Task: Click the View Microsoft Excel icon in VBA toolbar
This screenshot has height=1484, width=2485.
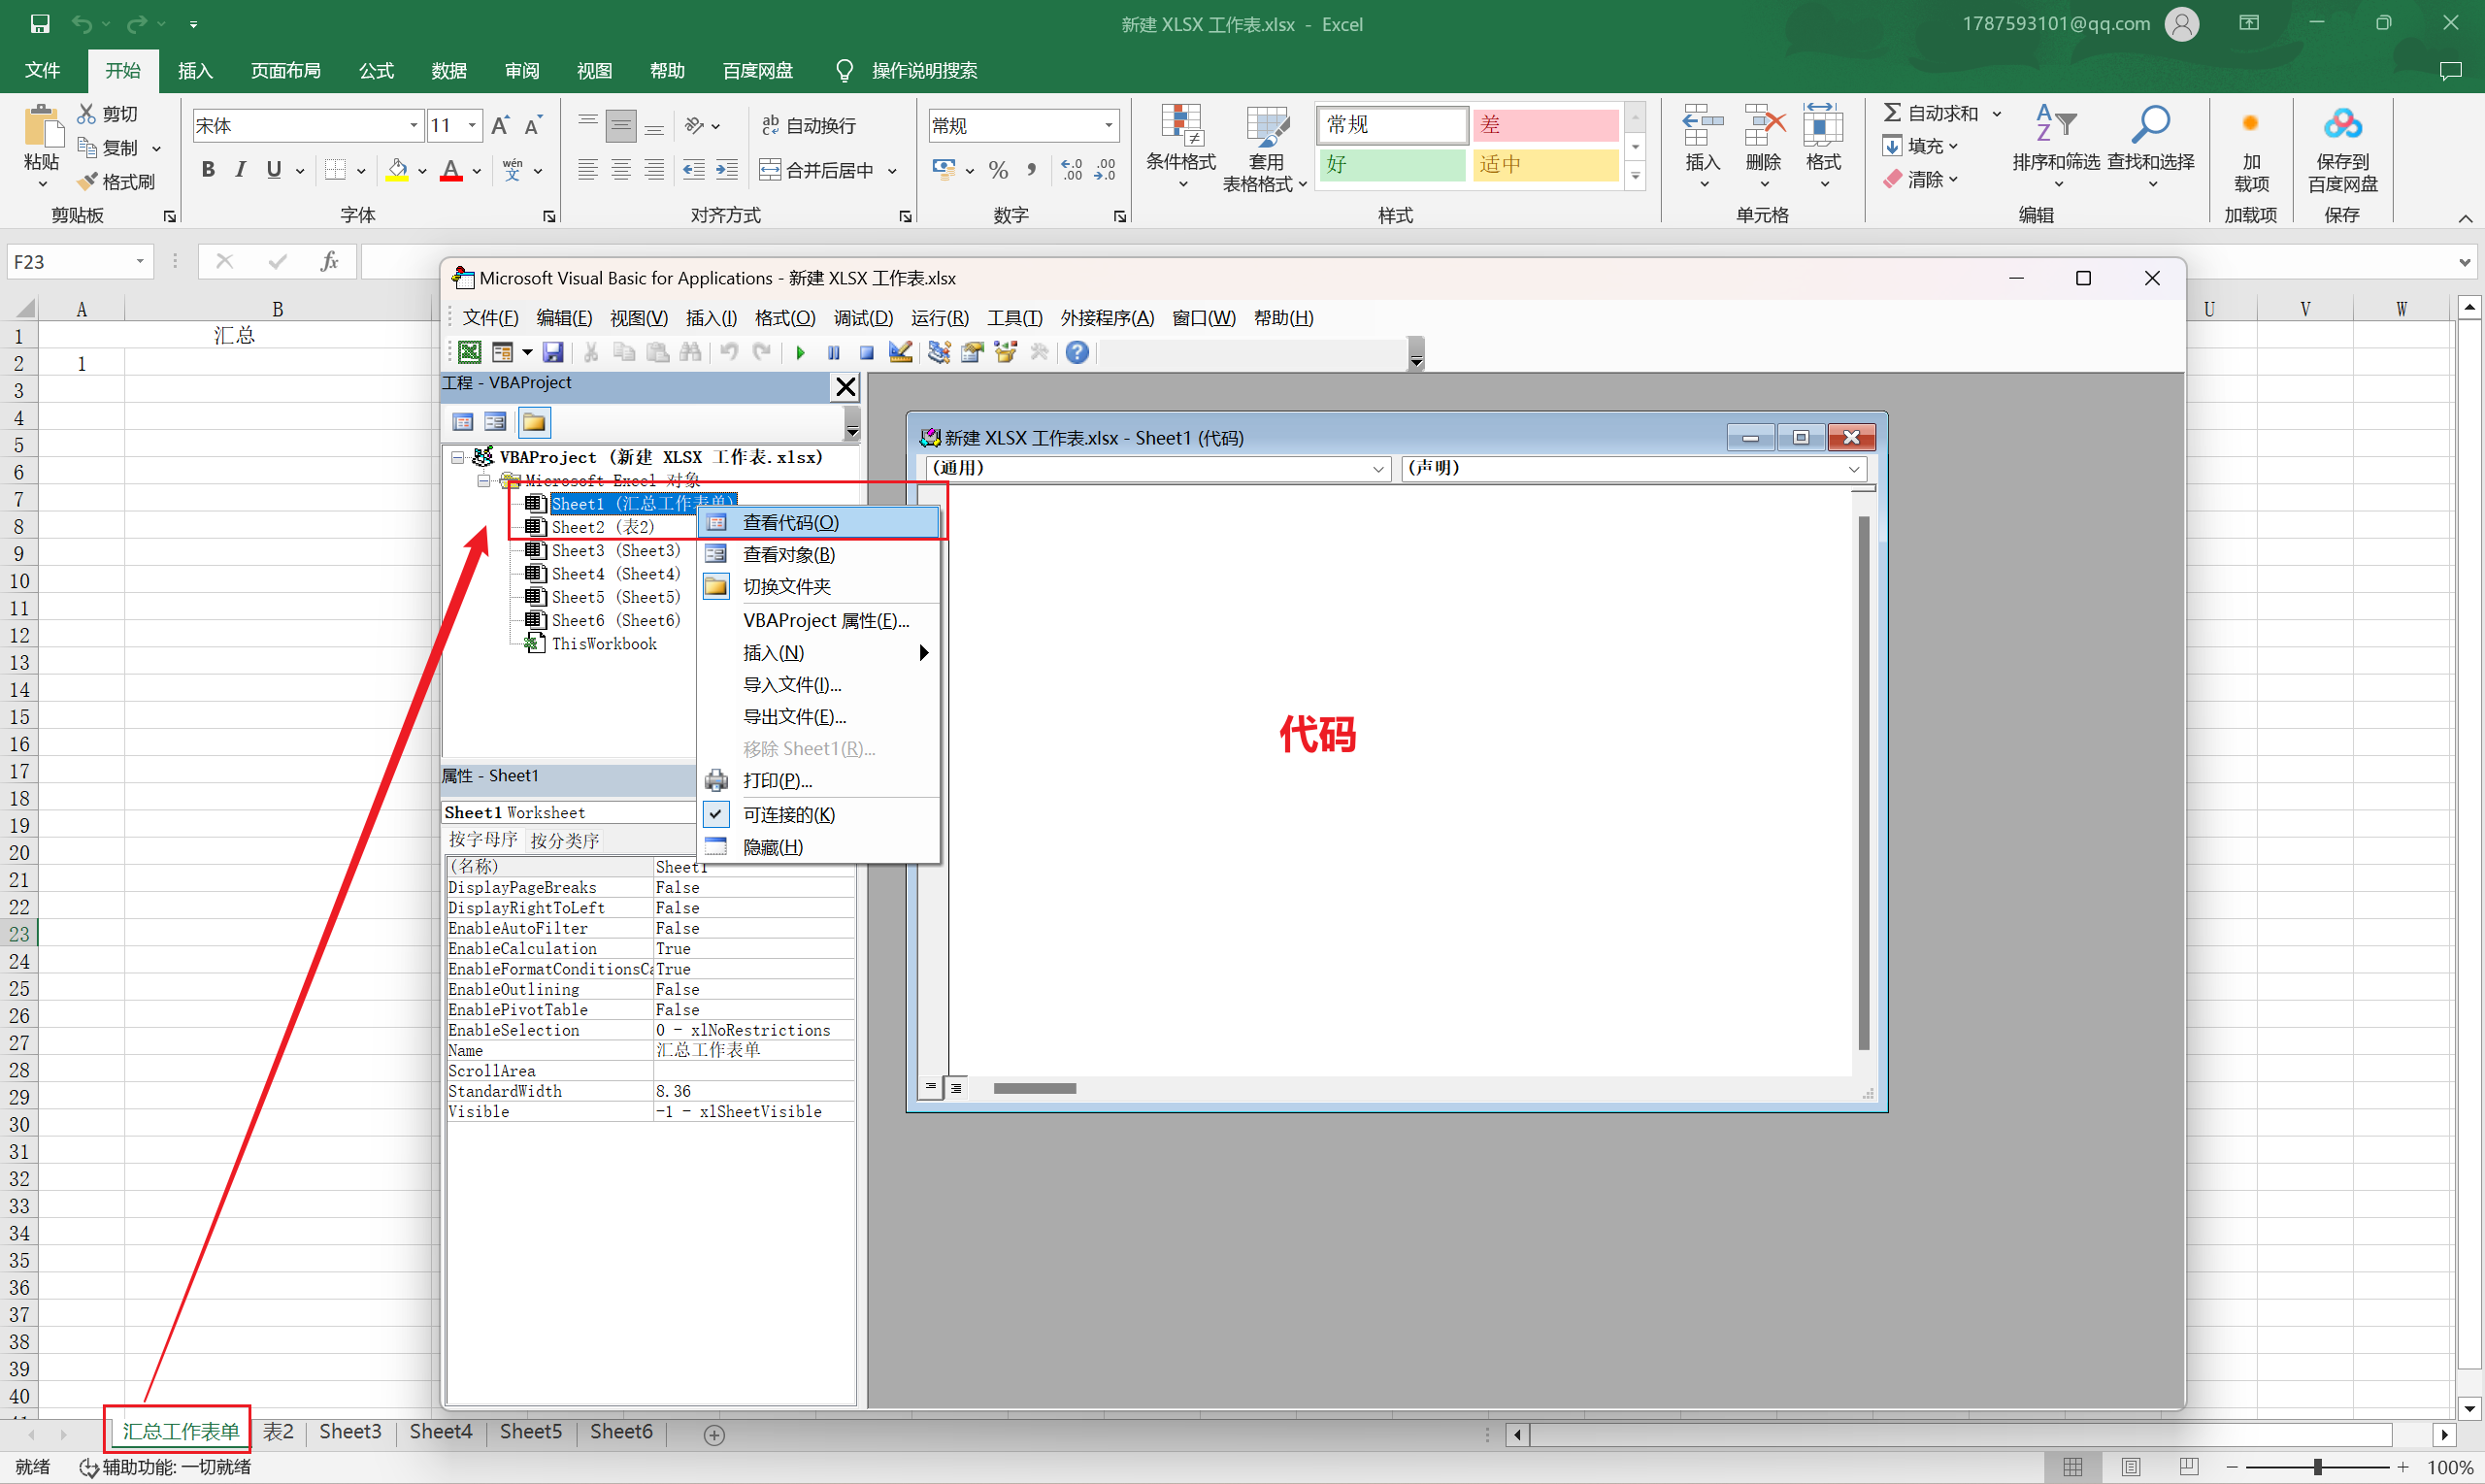Action: click(x=469, y=352)
